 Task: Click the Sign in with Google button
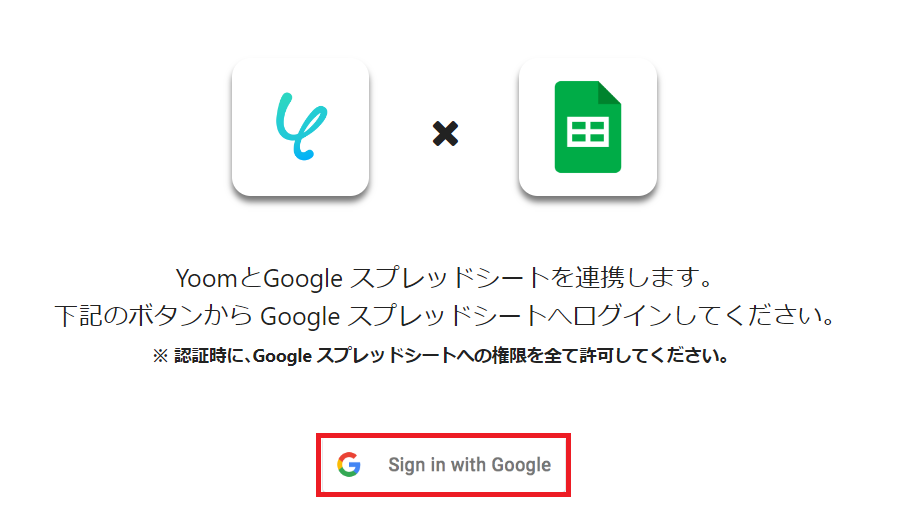(443, 464)
